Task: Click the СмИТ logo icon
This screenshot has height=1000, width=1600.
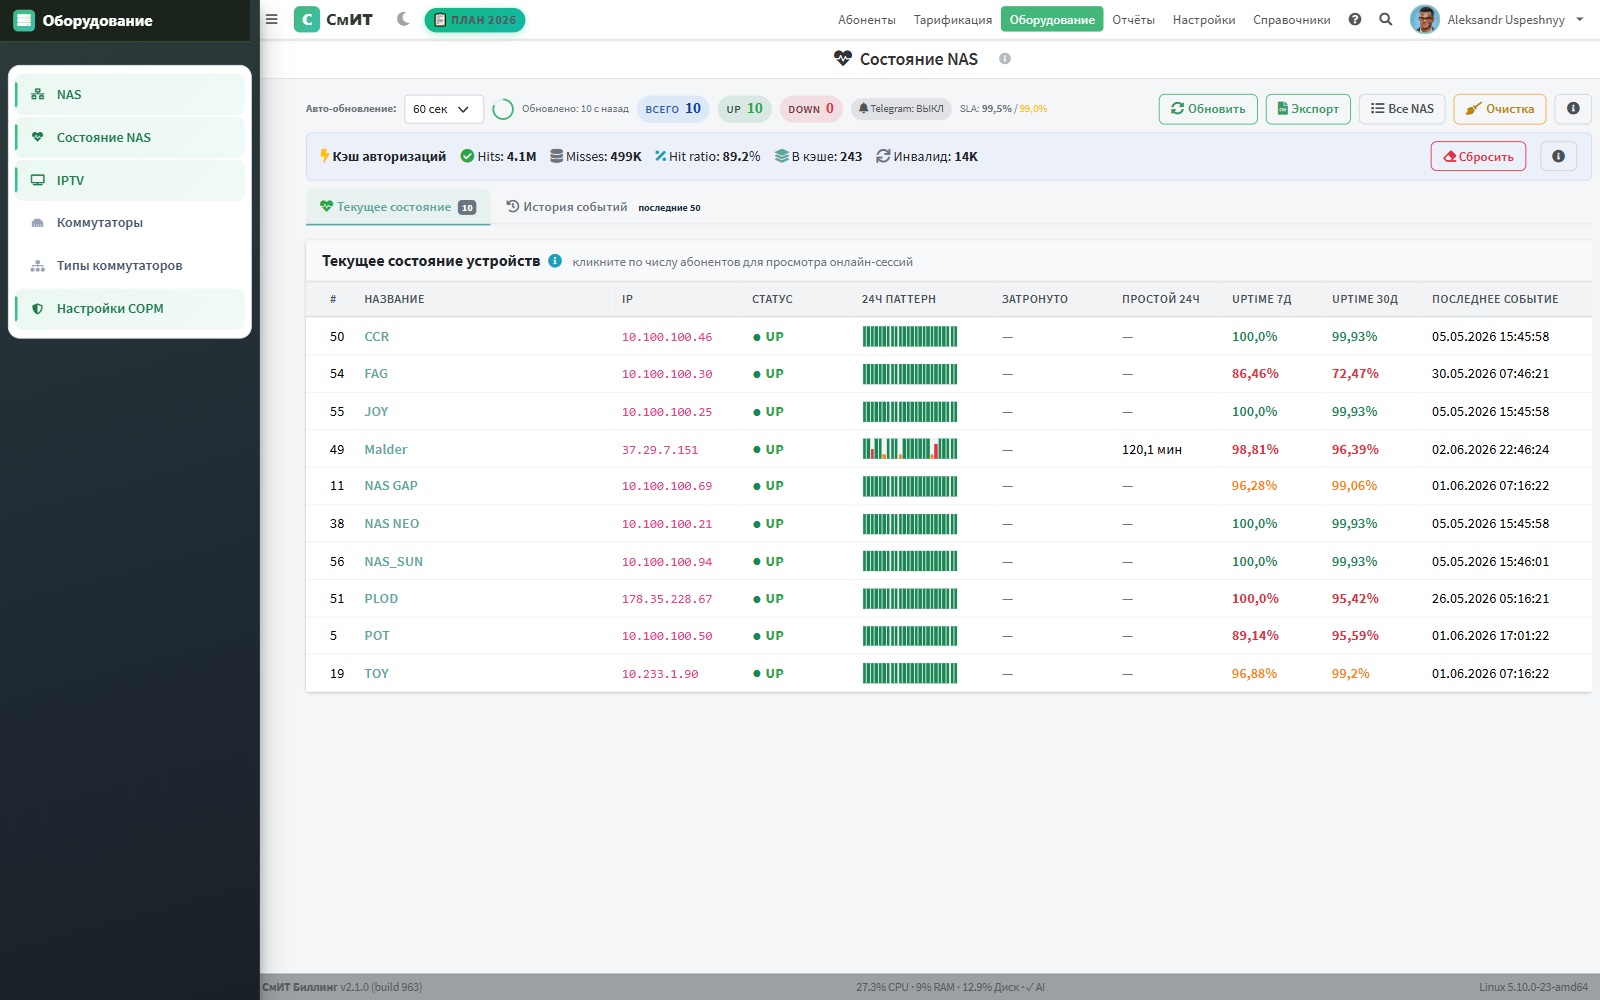Action: point(307,19)
